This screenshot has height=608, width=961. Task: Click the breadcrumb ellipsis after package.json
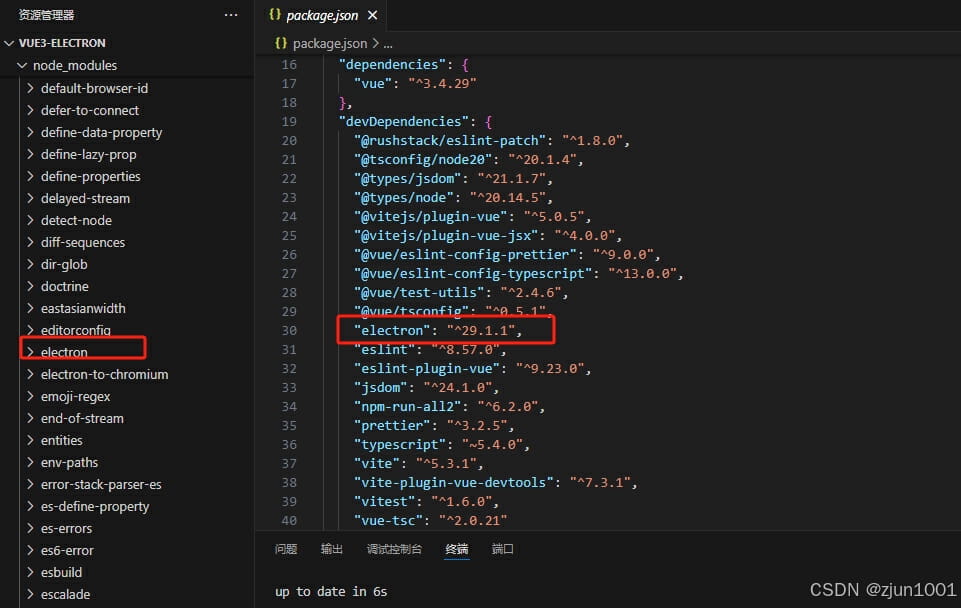388,44
